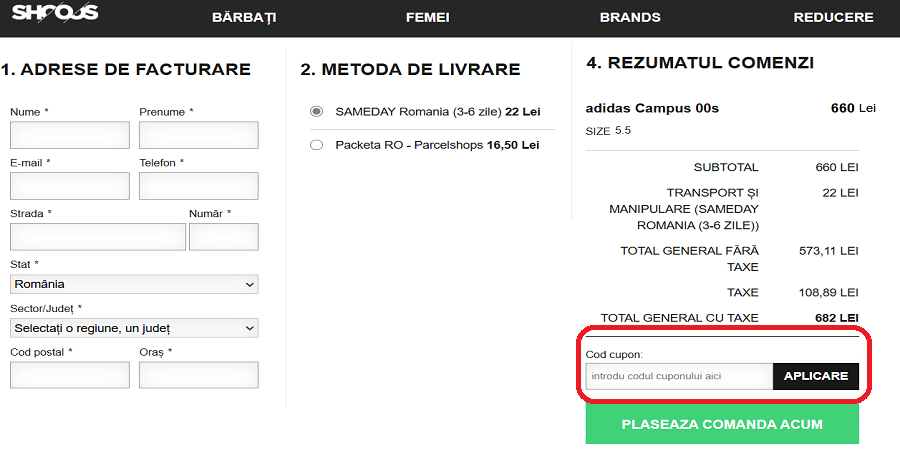Viewport: 900px width, 450px height.
Task: Focus the Prenume text field
Action: click(x=199, y=135)
